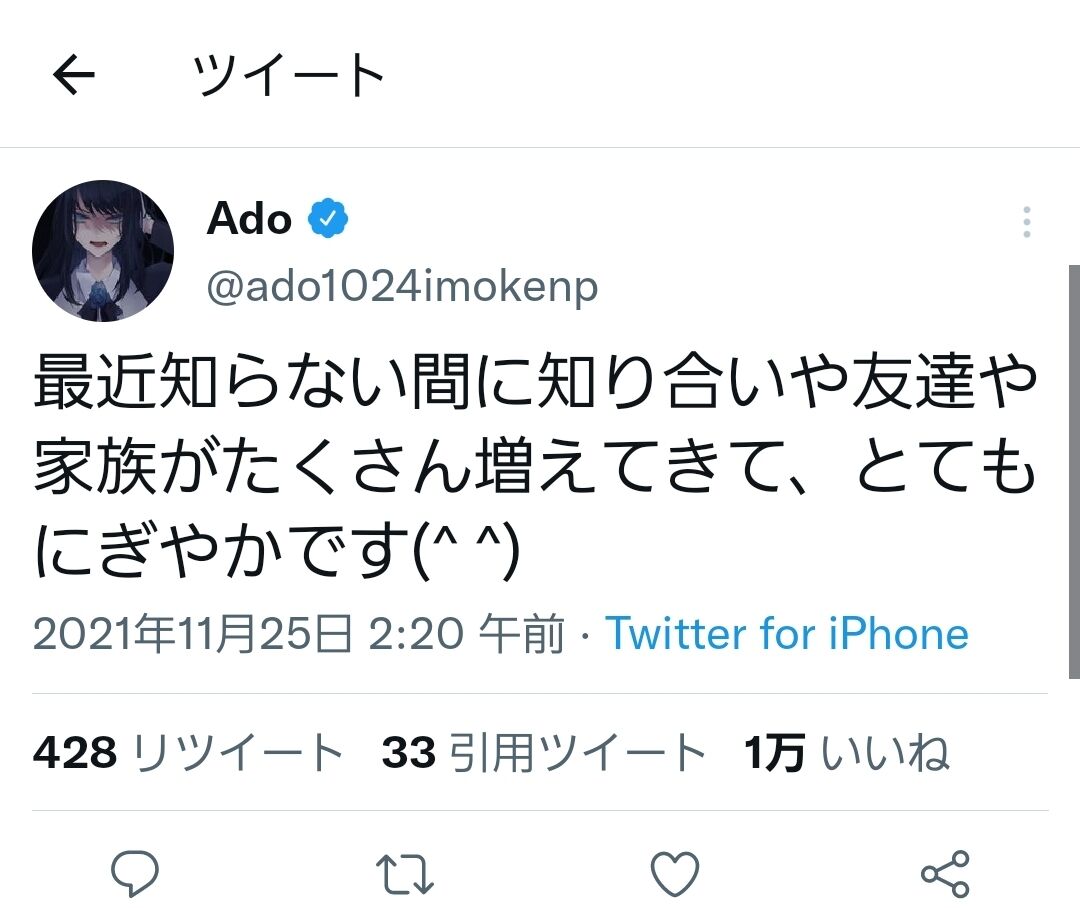
Task: Go back using the left arrow
Action: (73, 75)
